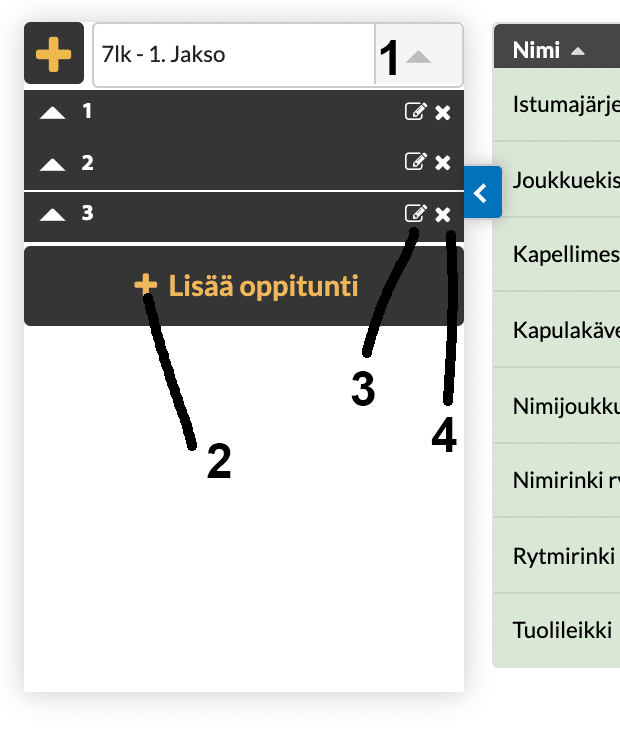Expand lesson 2 with its triangle arrow

coord(53,163)
